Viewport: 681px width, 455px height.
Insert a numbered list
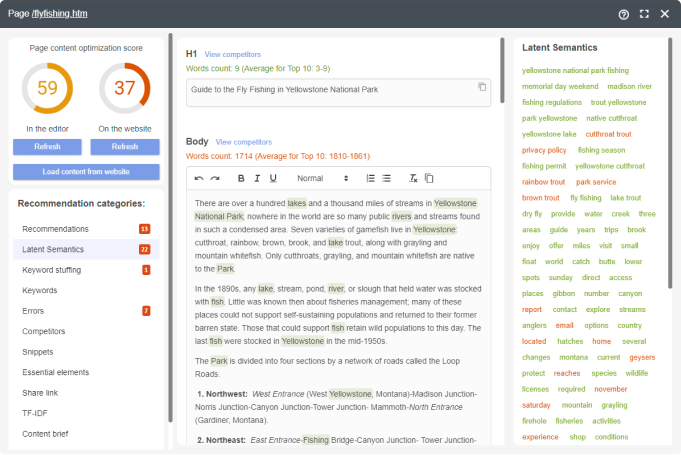[x=370, y=178]
